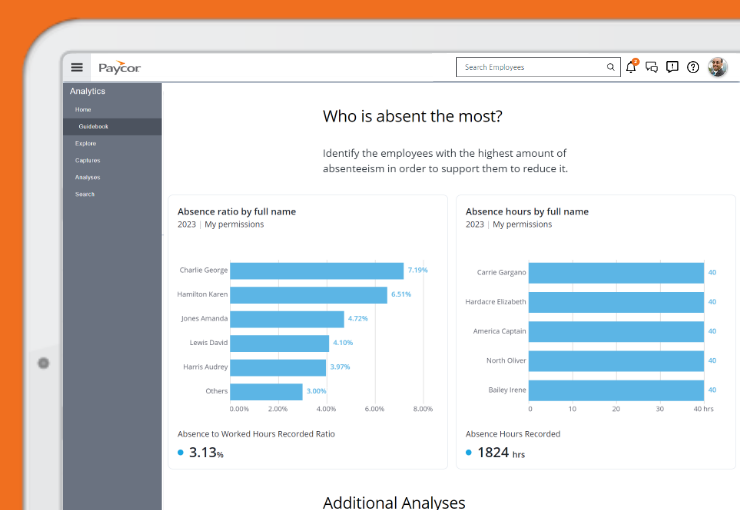Click the Absence Hours Recorded label
The height and width of the screenshot is (510, 740).
pyautogui.click(x=513, y=434)
